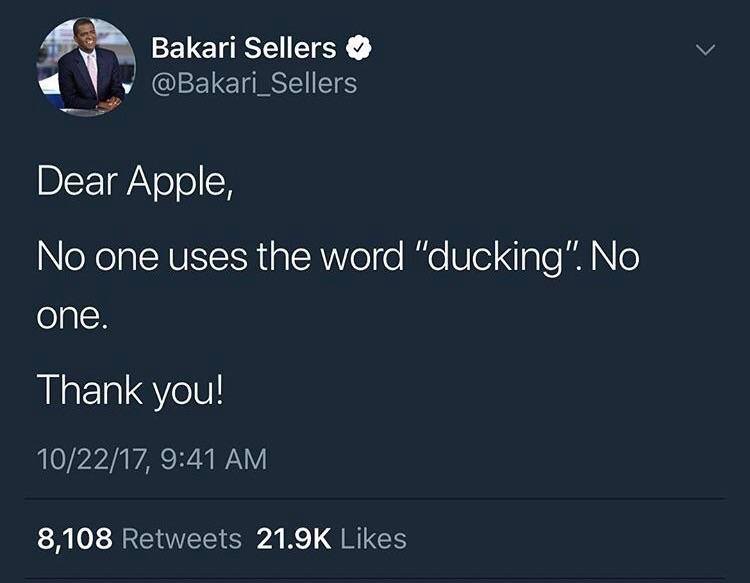Click the word "Apple," in the tweet
Viewport: 750px width, 583px height.
[x=183, y=182]
